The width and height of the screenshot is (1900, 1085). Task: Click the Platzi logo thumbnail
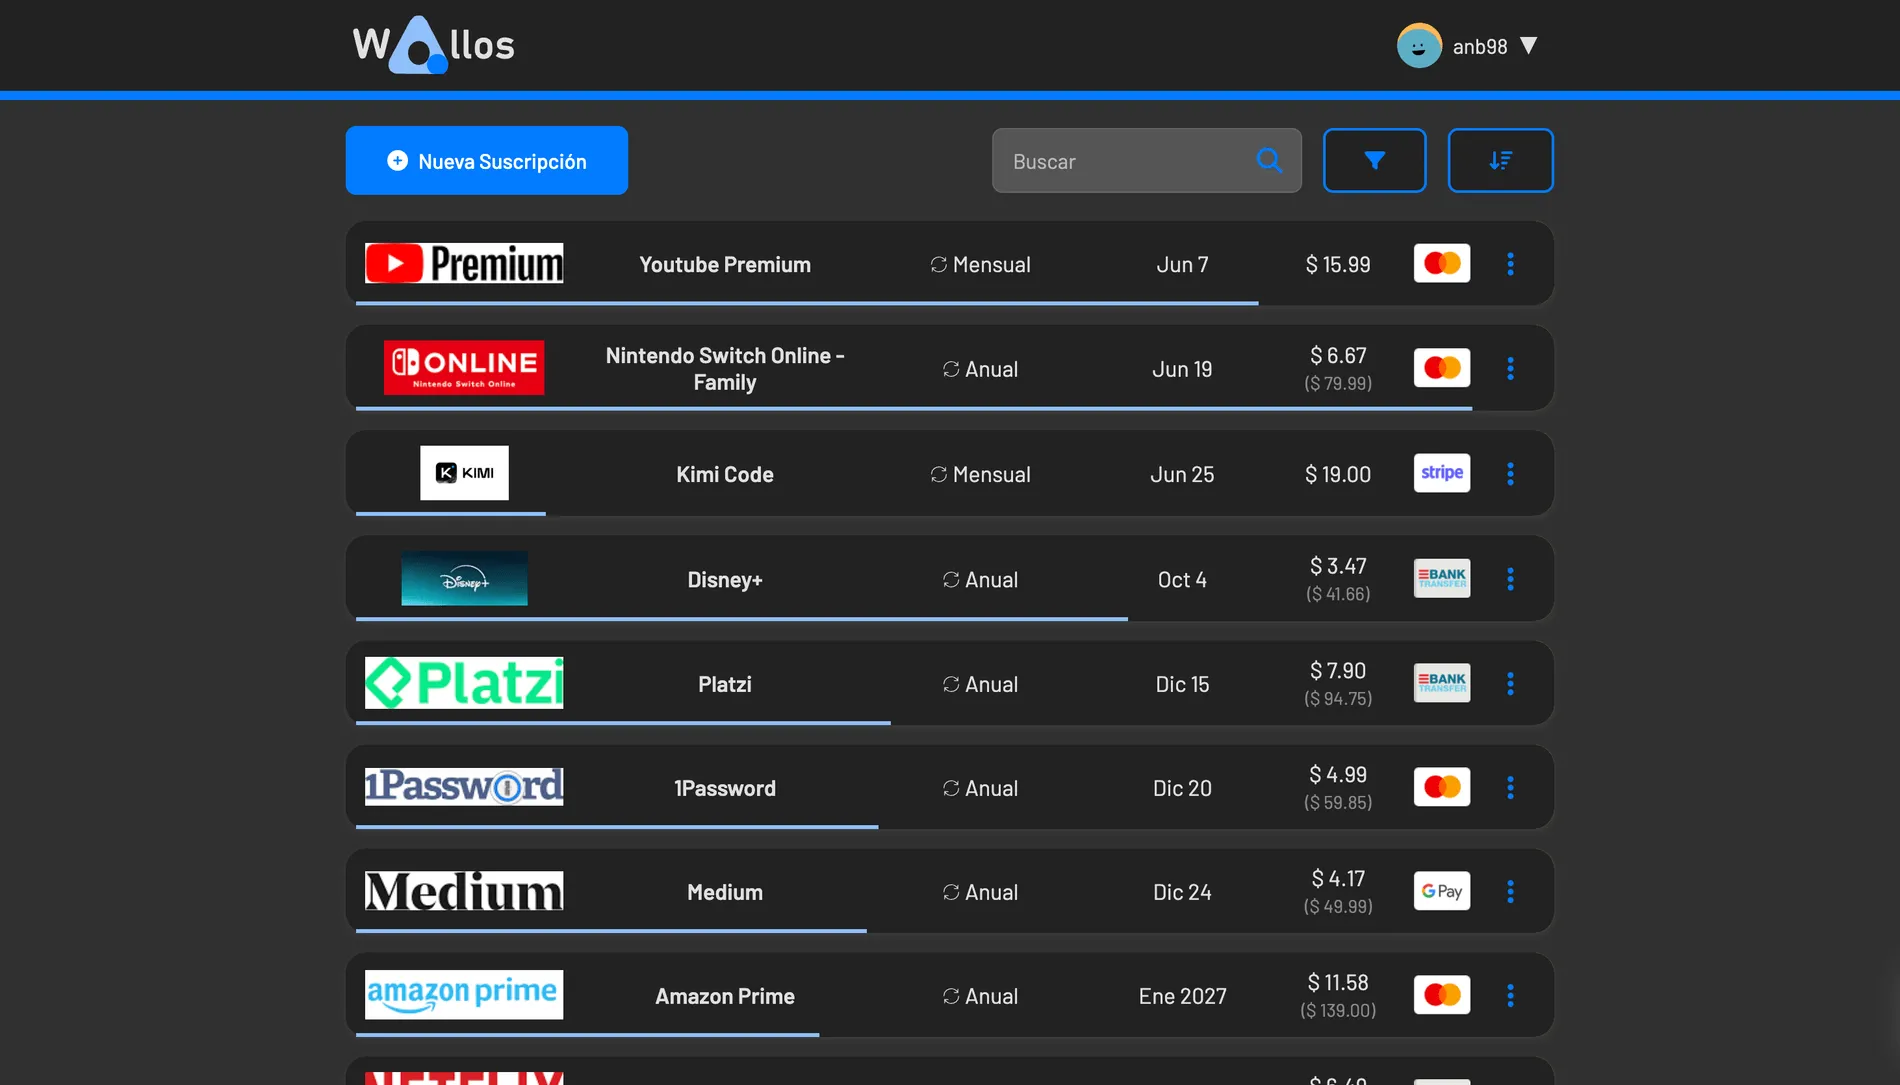coord(464,683)
